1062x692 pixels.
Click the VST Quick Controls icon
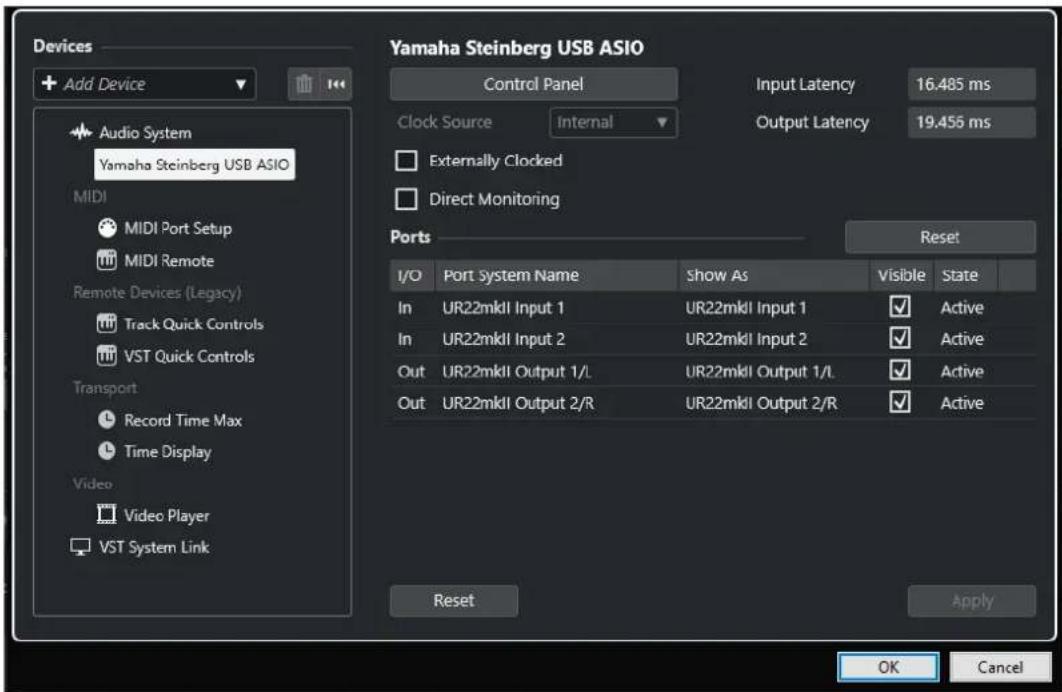[107, 355]
